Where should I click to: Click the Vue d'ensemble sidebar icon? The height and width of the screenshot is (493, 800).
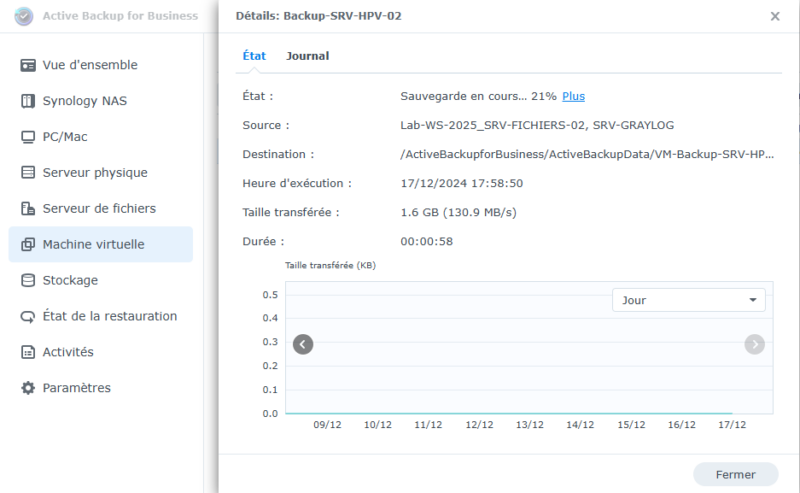(28, 65)
